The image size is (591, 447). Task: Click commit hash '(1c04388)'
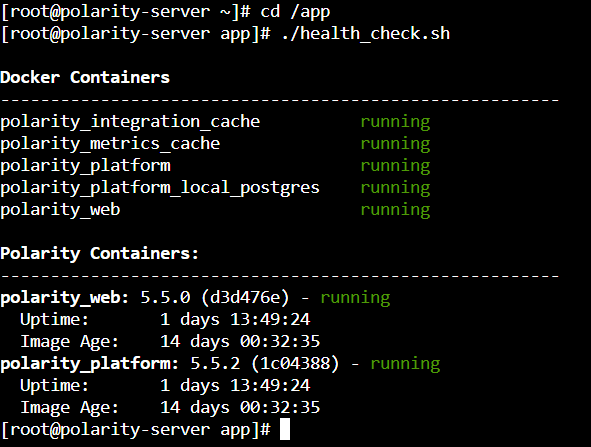click(295, 364)
